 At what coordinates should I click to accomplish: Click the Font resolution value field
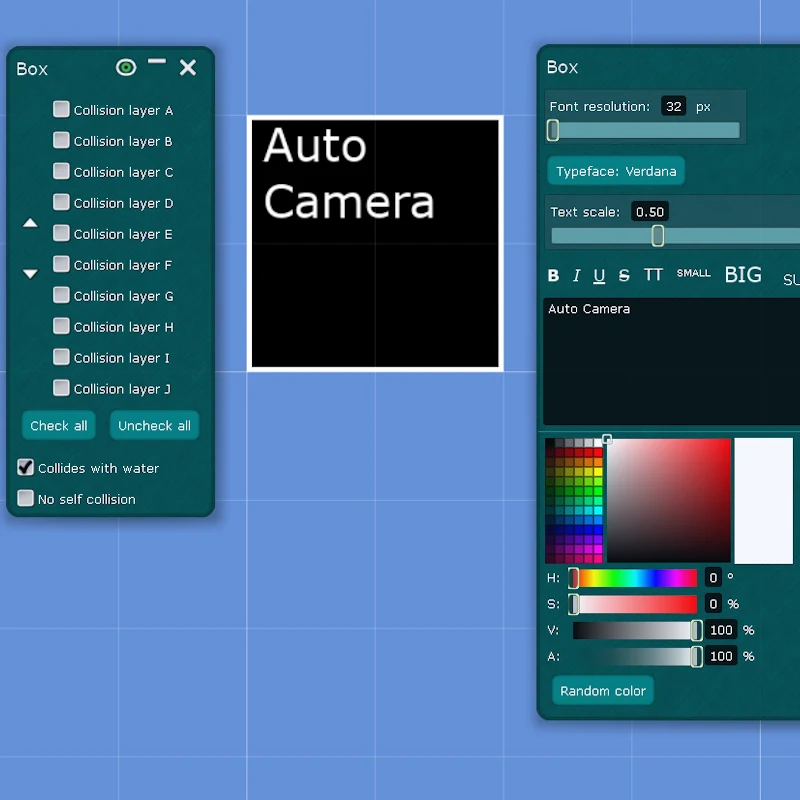tap(673, 106)
